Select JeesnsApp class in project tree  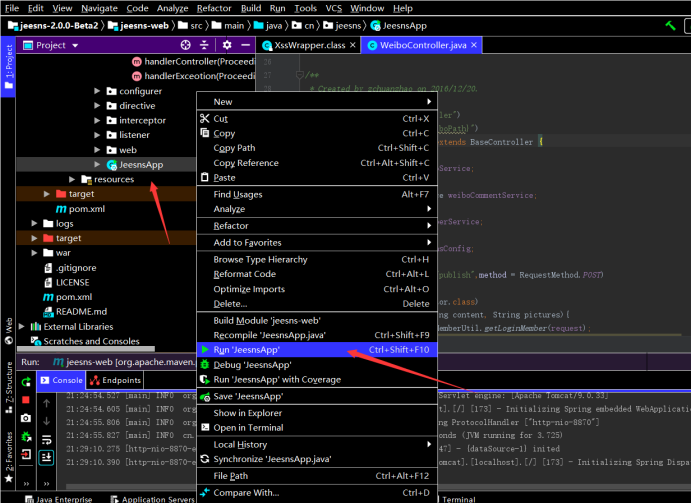pyautogui.click(x=141, y=165)
